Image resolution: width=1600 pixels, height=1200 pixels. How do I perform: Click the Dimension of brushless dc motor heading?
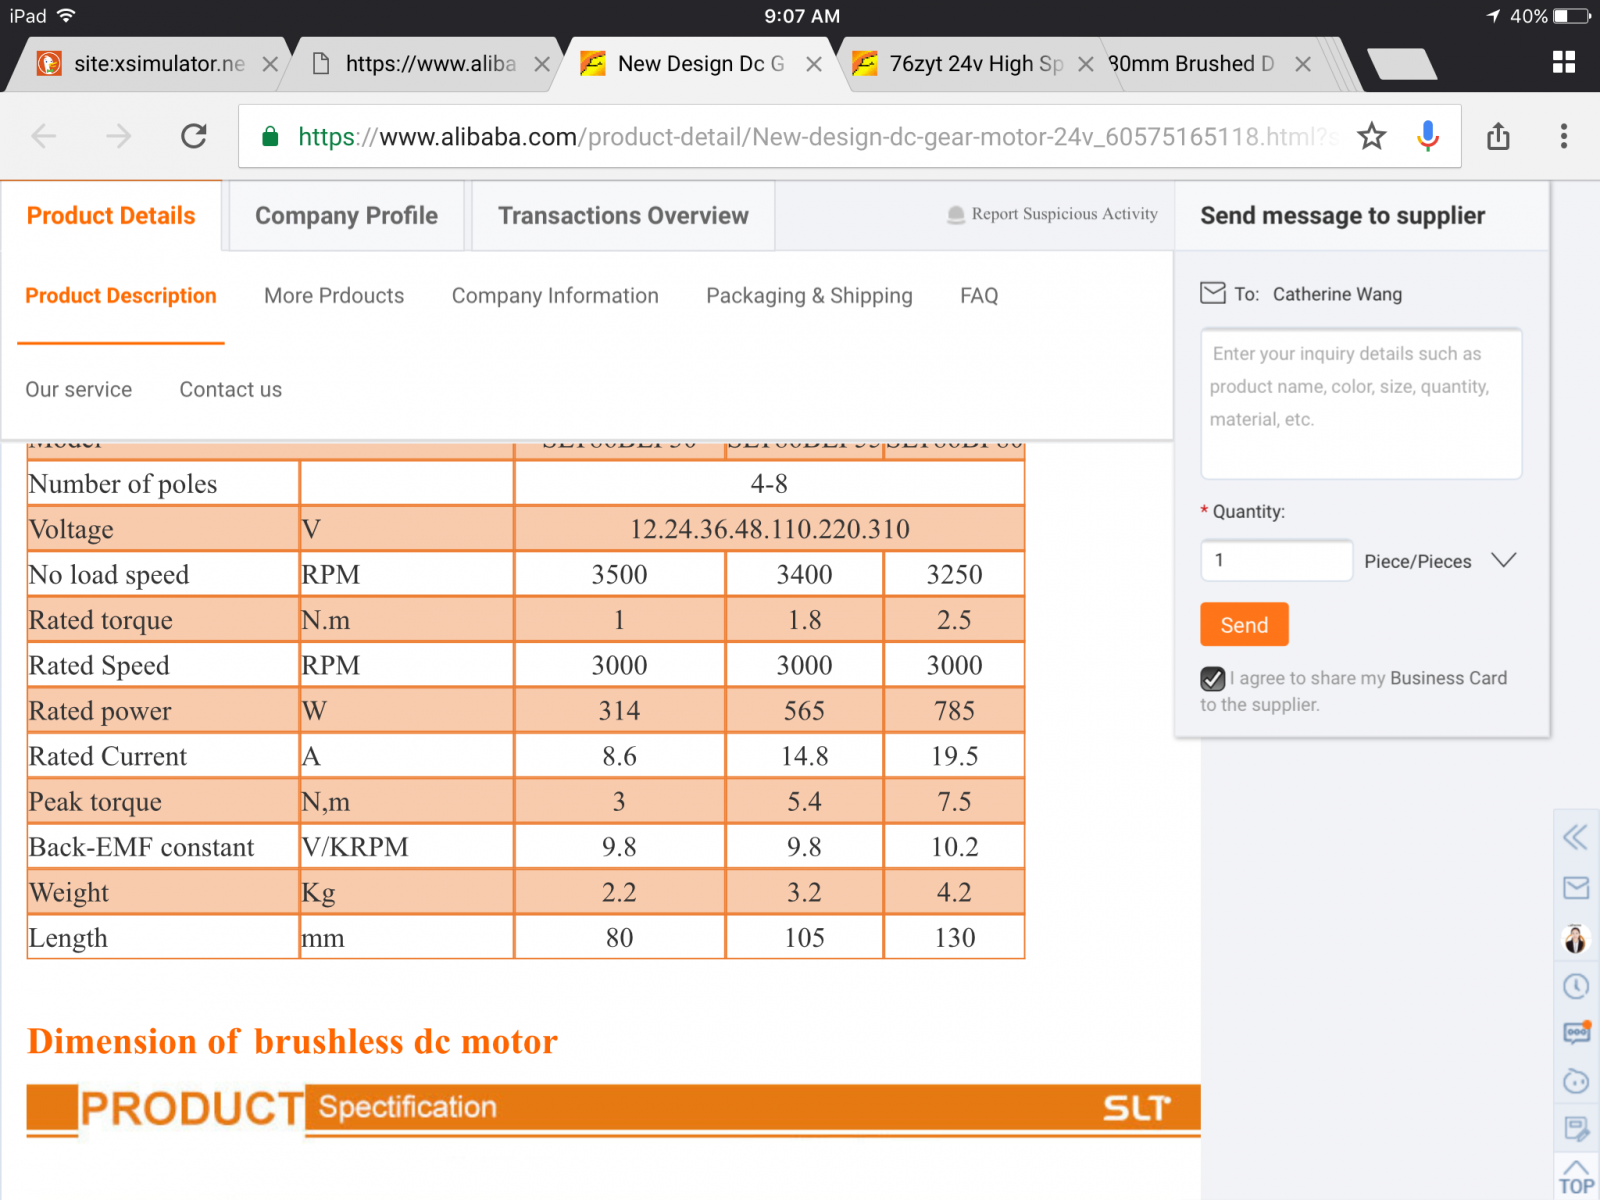pyautogui.click(x=292, y=1041)
